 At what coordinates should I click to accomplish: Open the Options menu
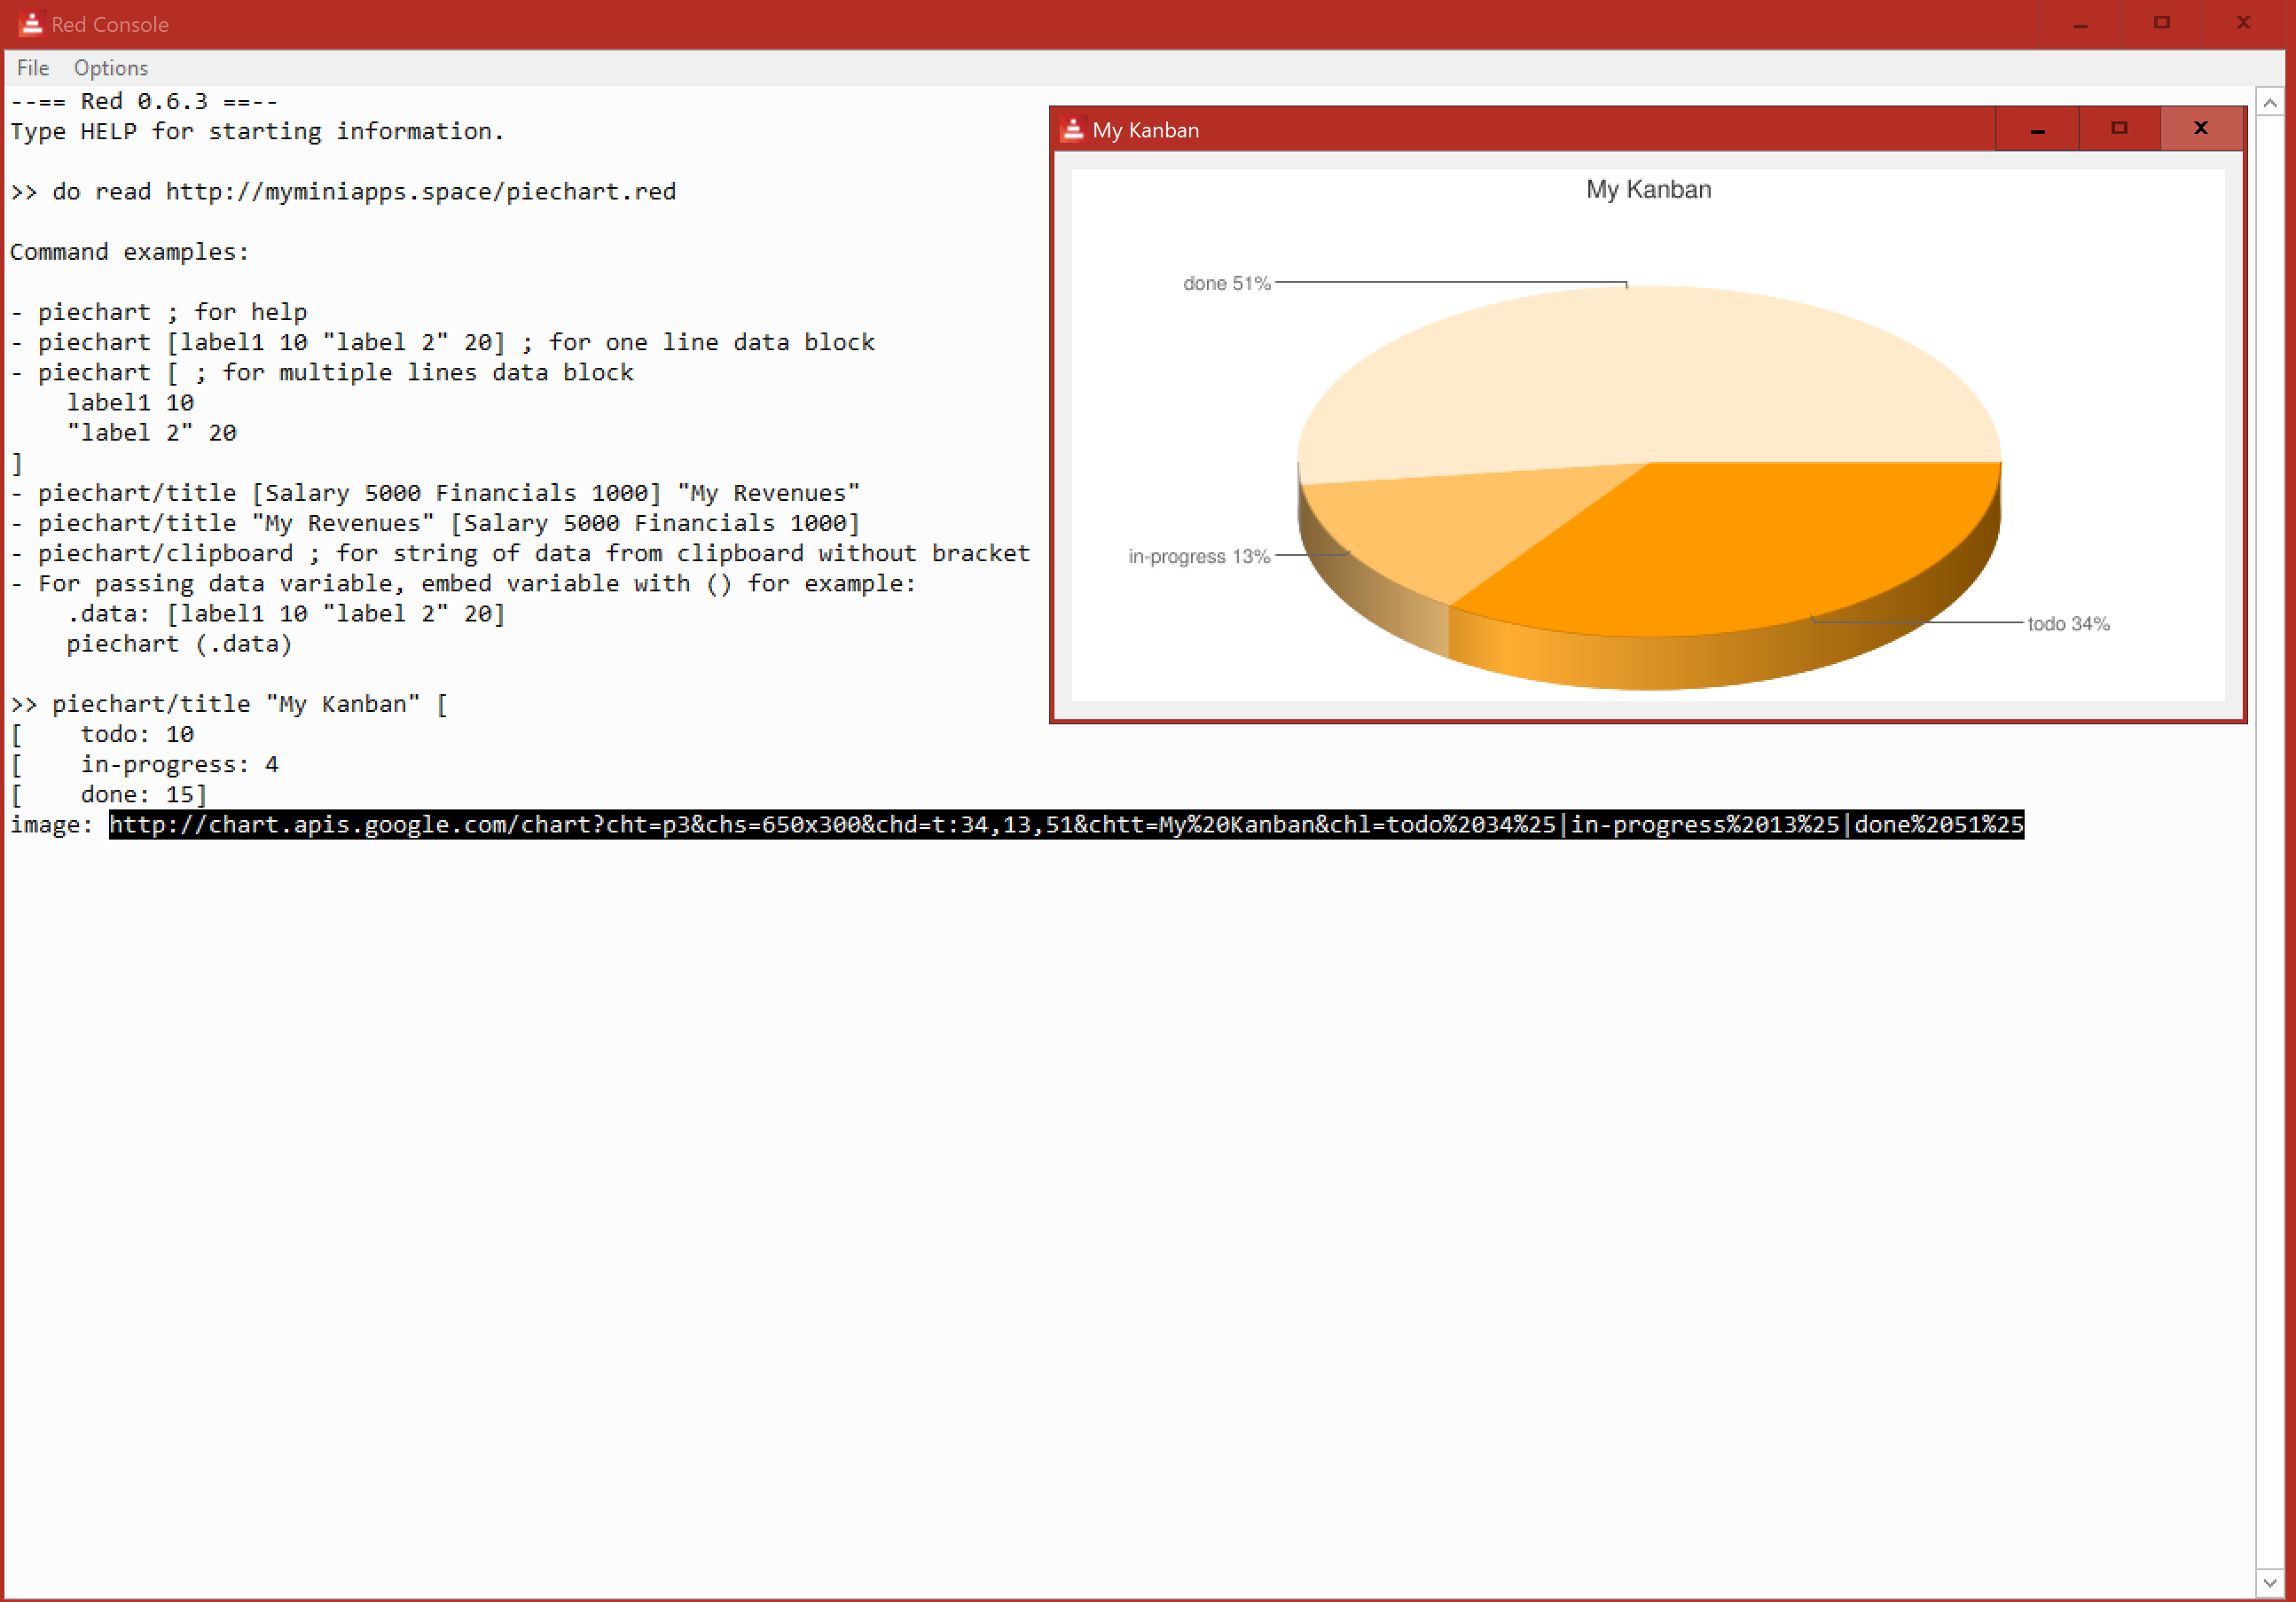pyautogui.click(x=110, y=68)
